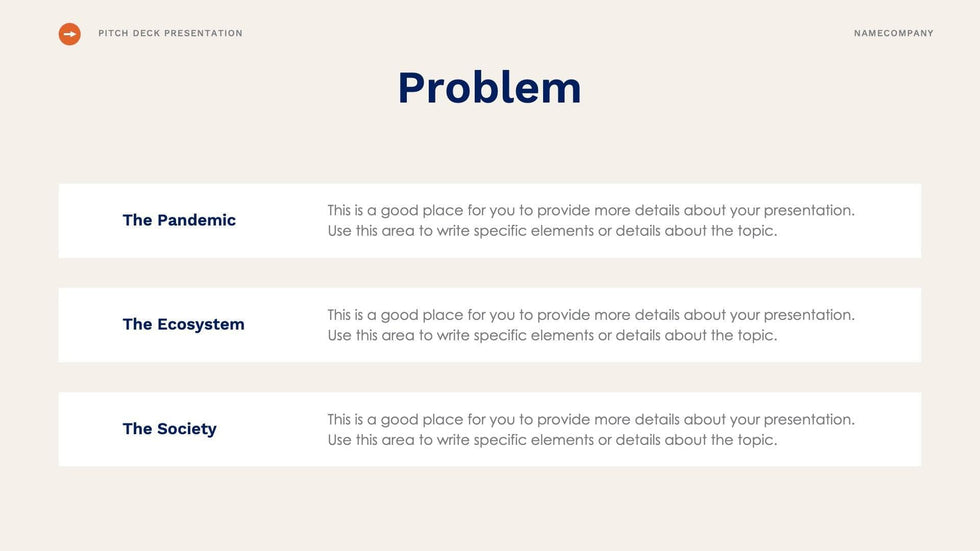Viewport: 980px width, 551px height.
Task: Click white card left of The Society heading
Action: [88, 429]
